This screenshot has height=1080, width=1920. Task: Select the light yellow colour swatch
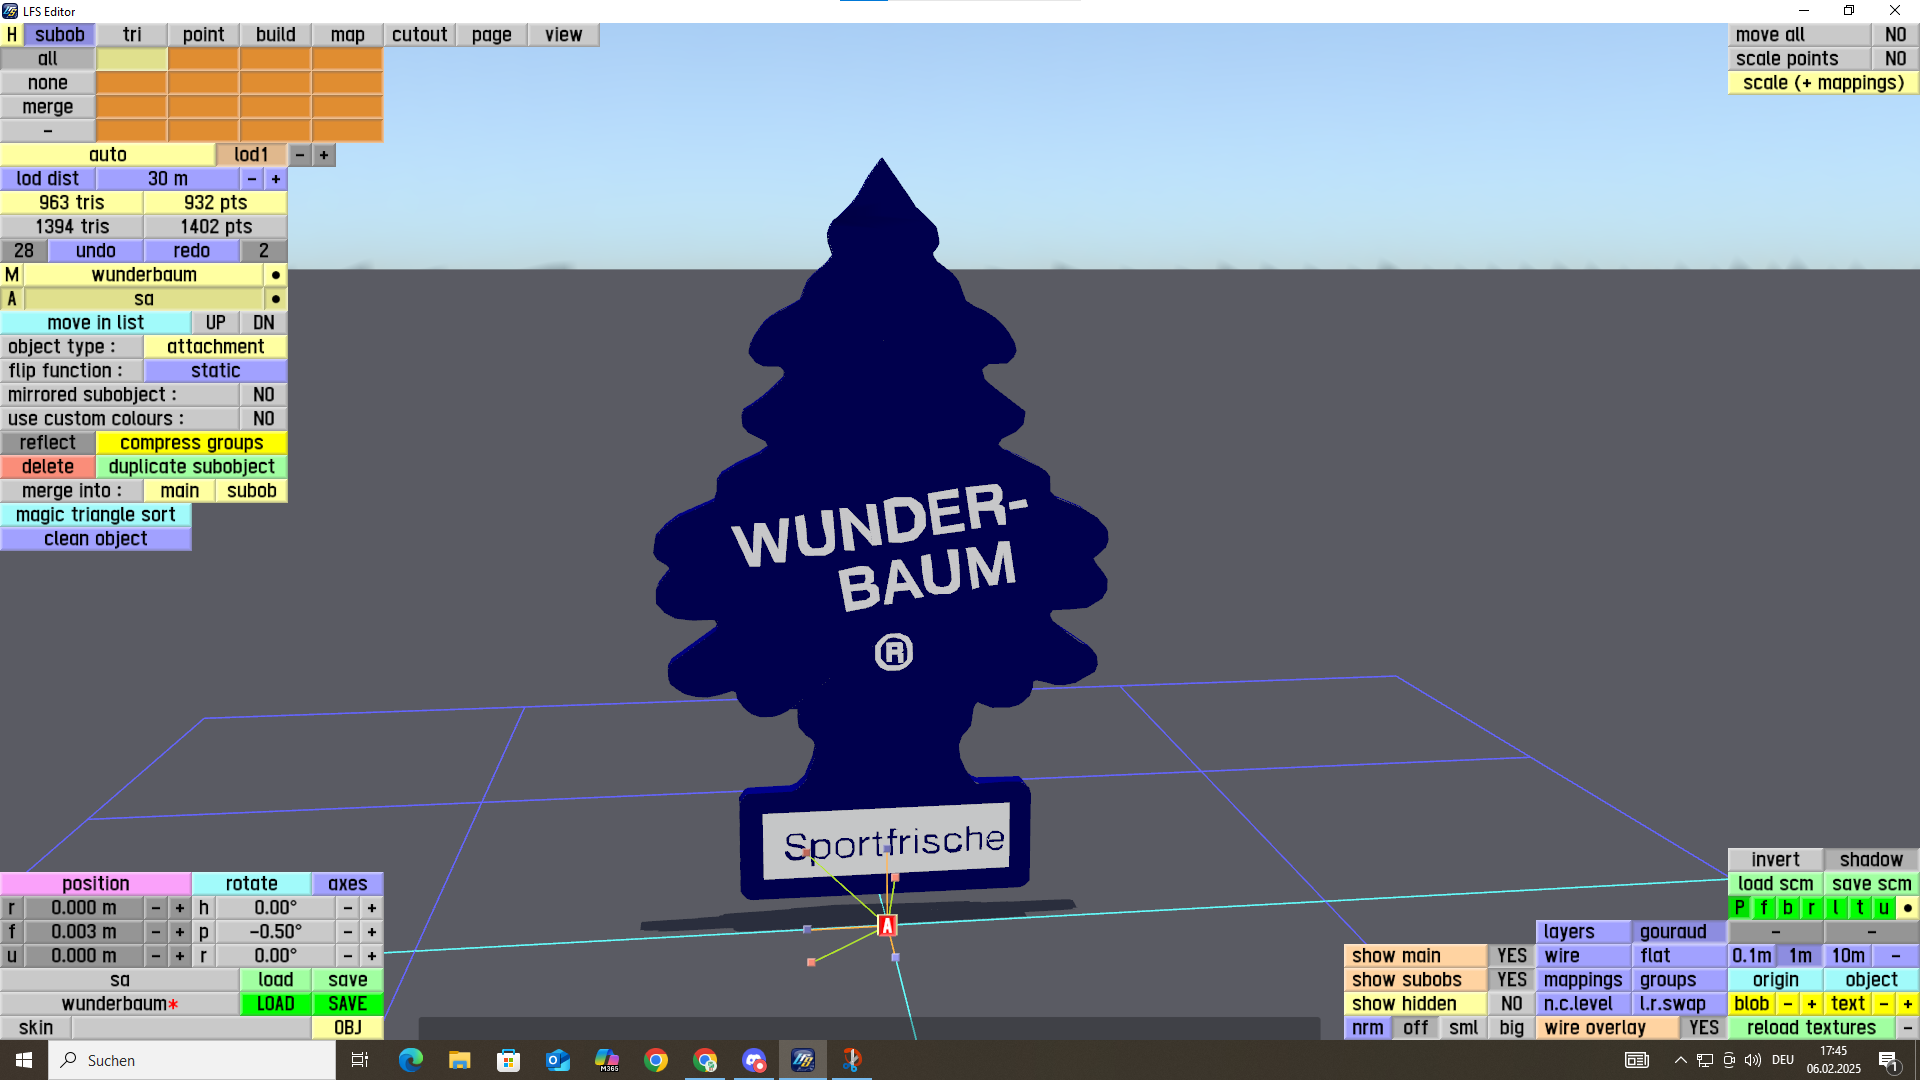[131, 59]
